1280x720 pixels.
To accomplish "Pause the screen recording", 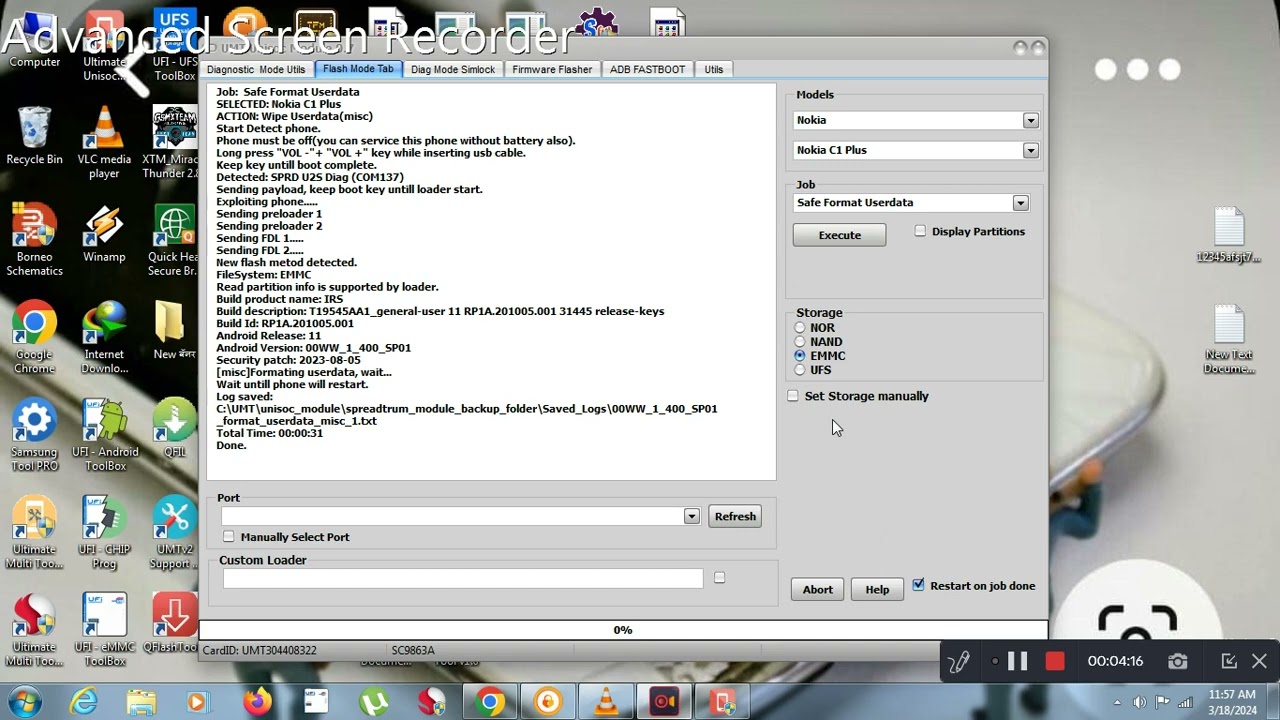I will click(1017, 661).
